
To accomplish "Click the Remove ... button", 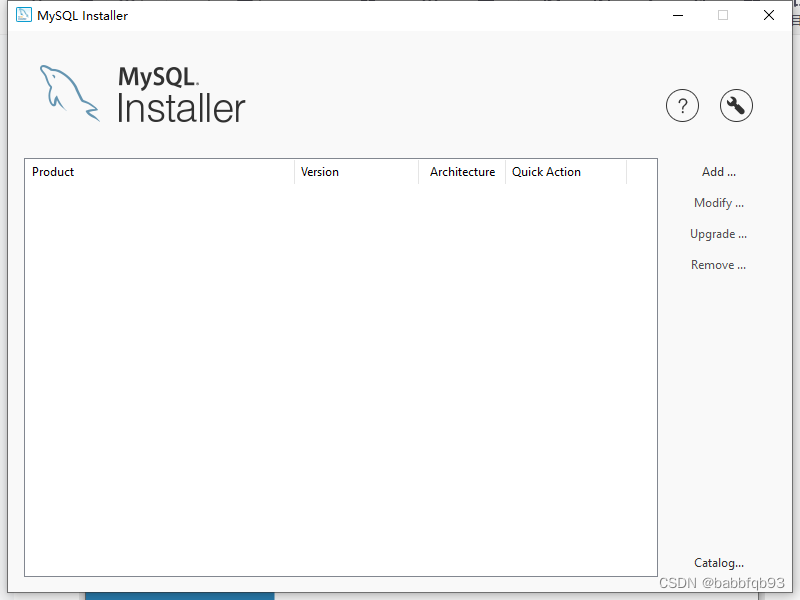I will point(718,265).
